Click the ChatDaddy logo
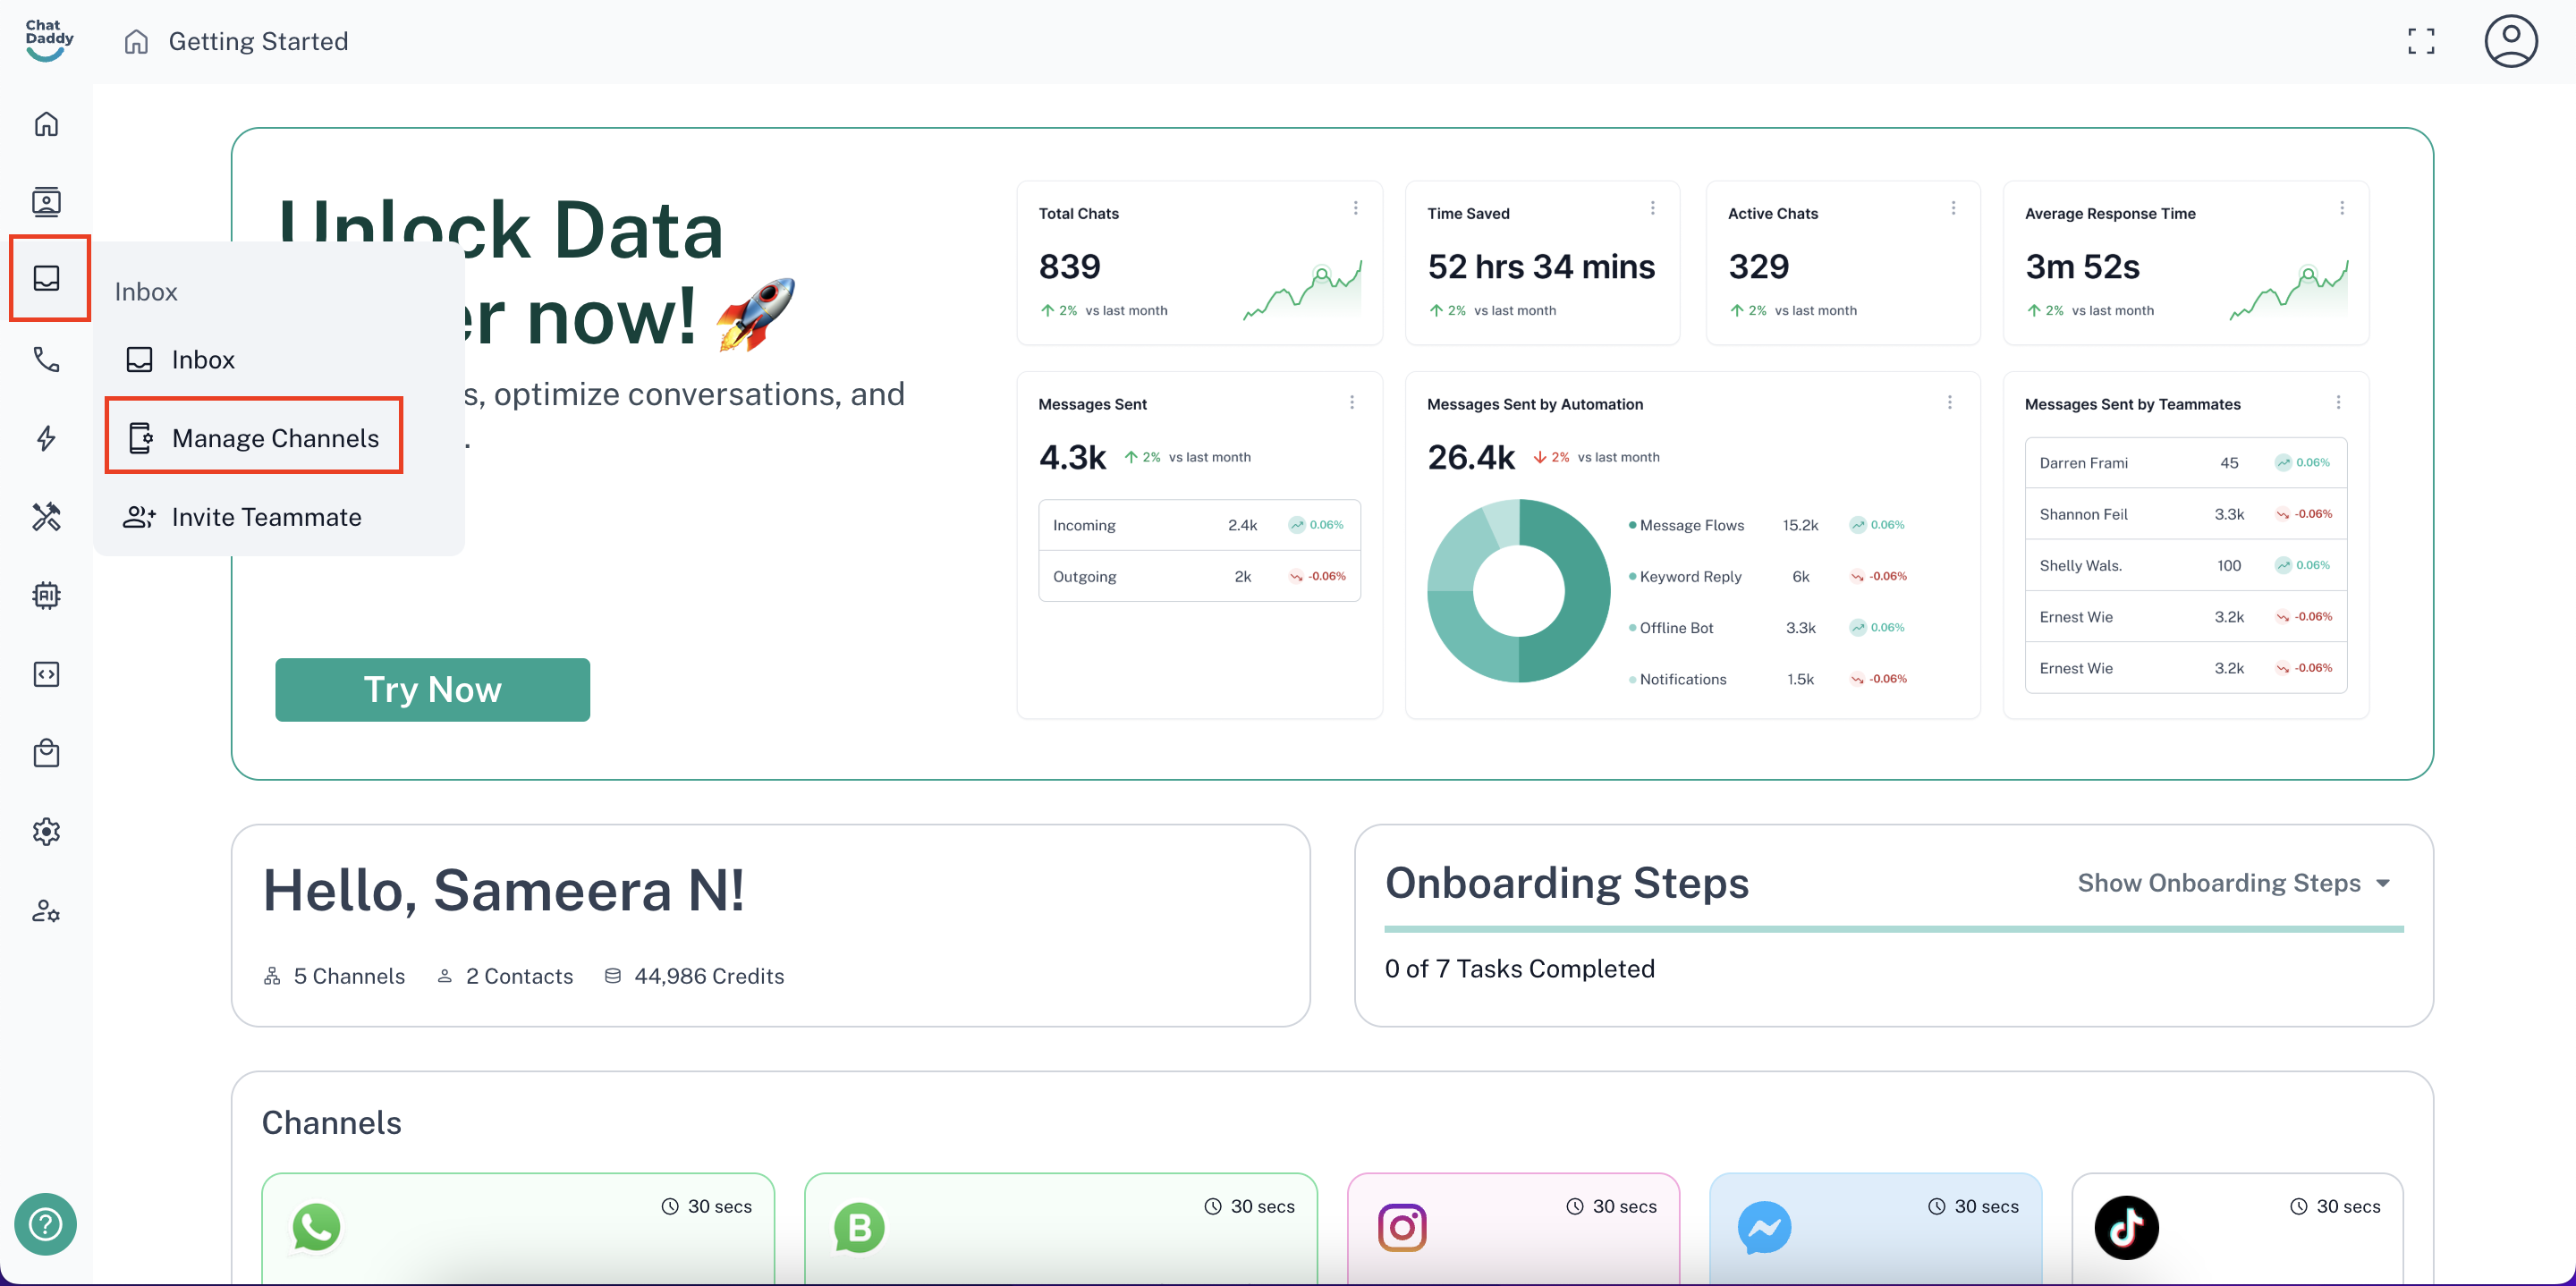Image resolution: width=2576 pixels, height=1286 pixels. tap(49, 40)
